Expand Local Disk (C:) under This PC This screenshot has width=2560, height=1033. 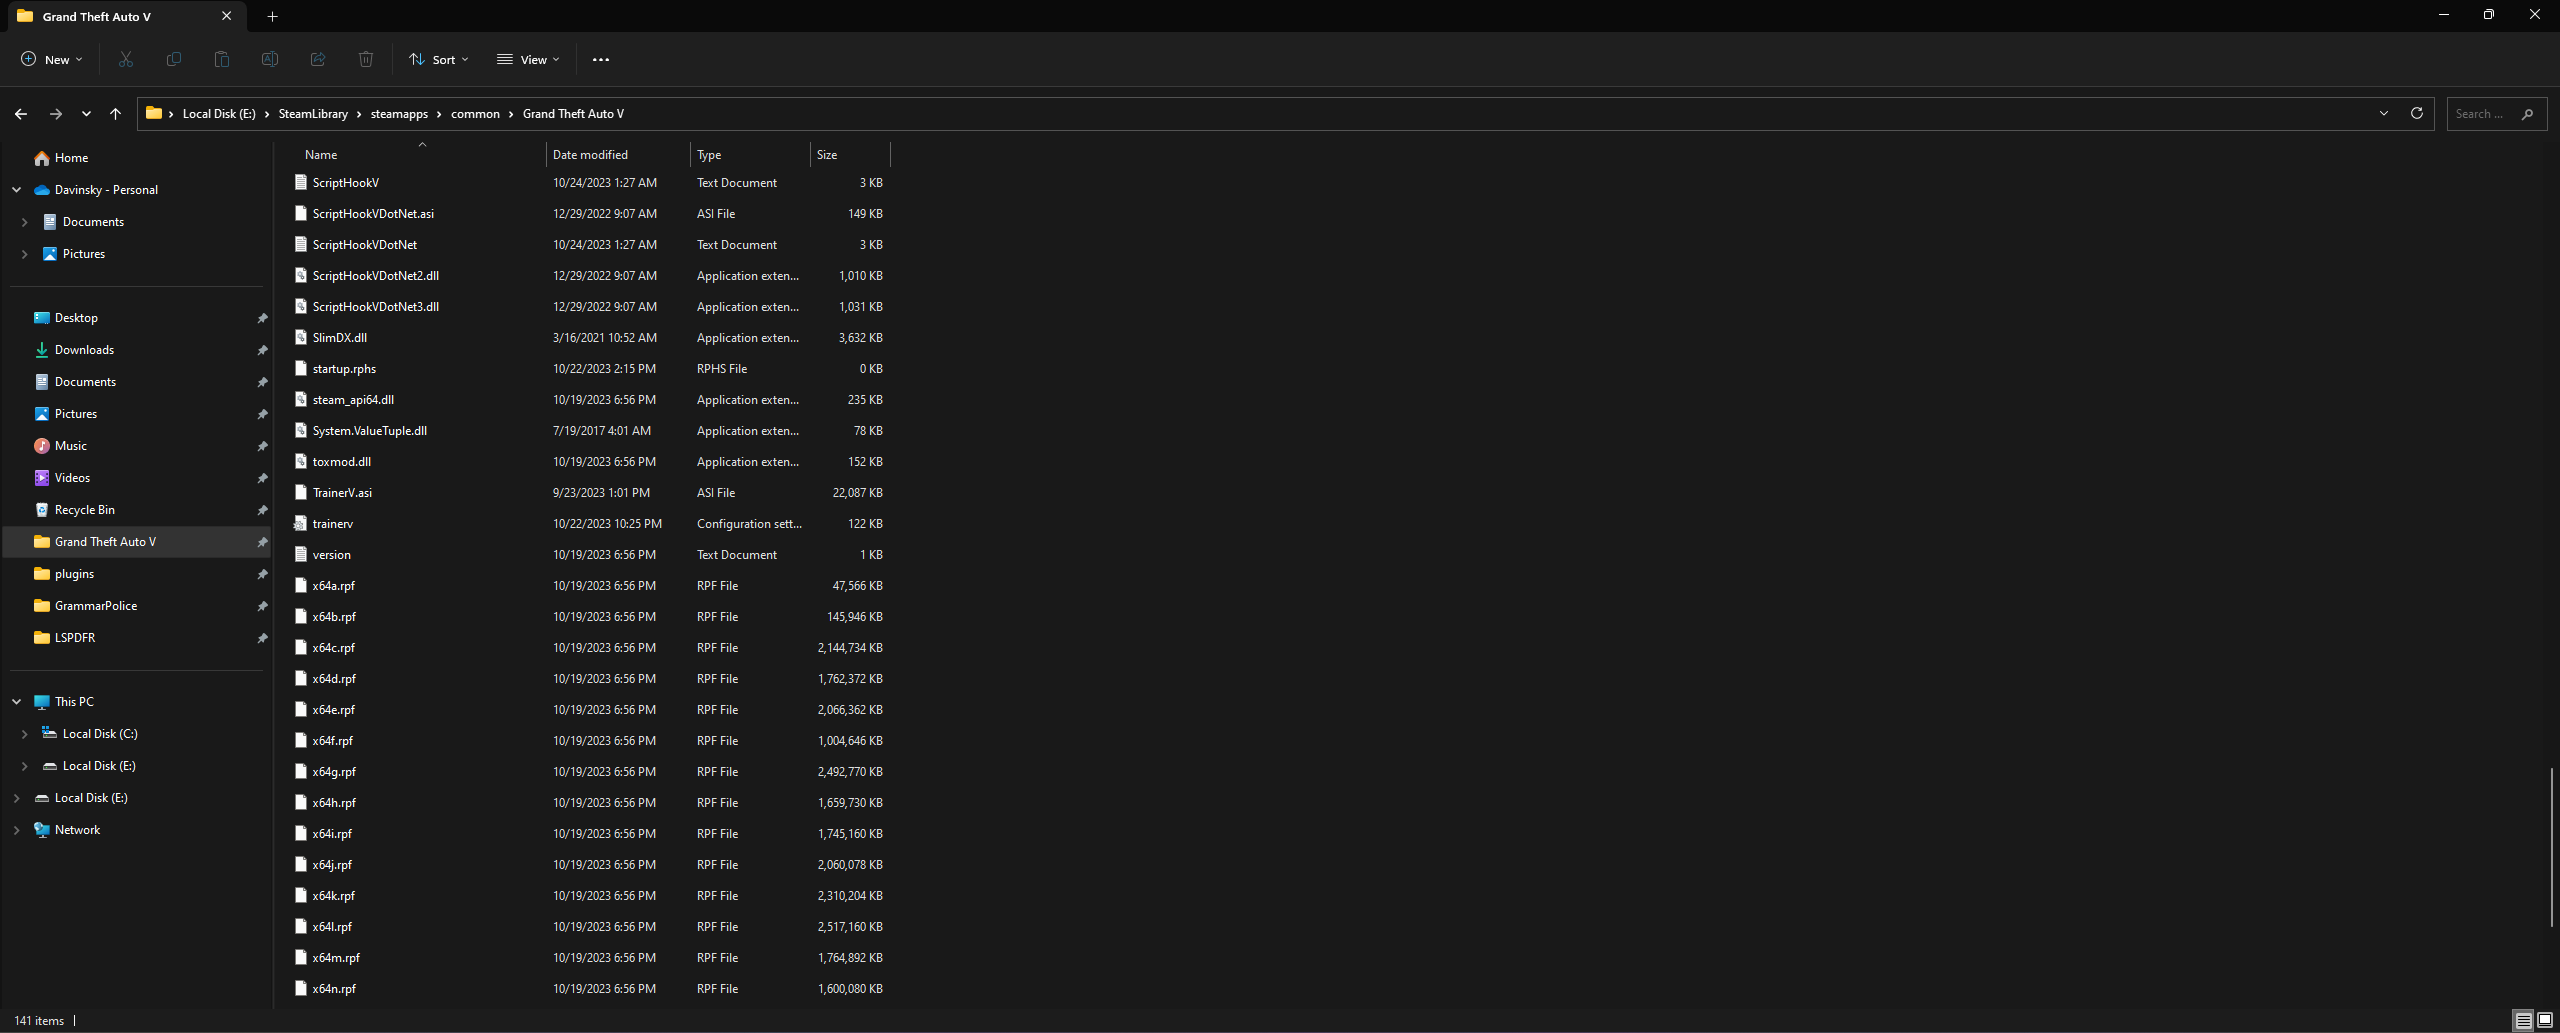coord(24,734)
